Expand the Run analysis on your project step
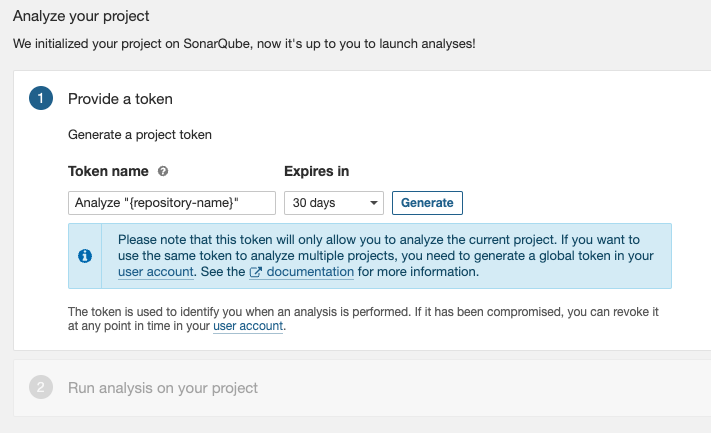Screen dimensions: 711x433 tap(163, 388)
